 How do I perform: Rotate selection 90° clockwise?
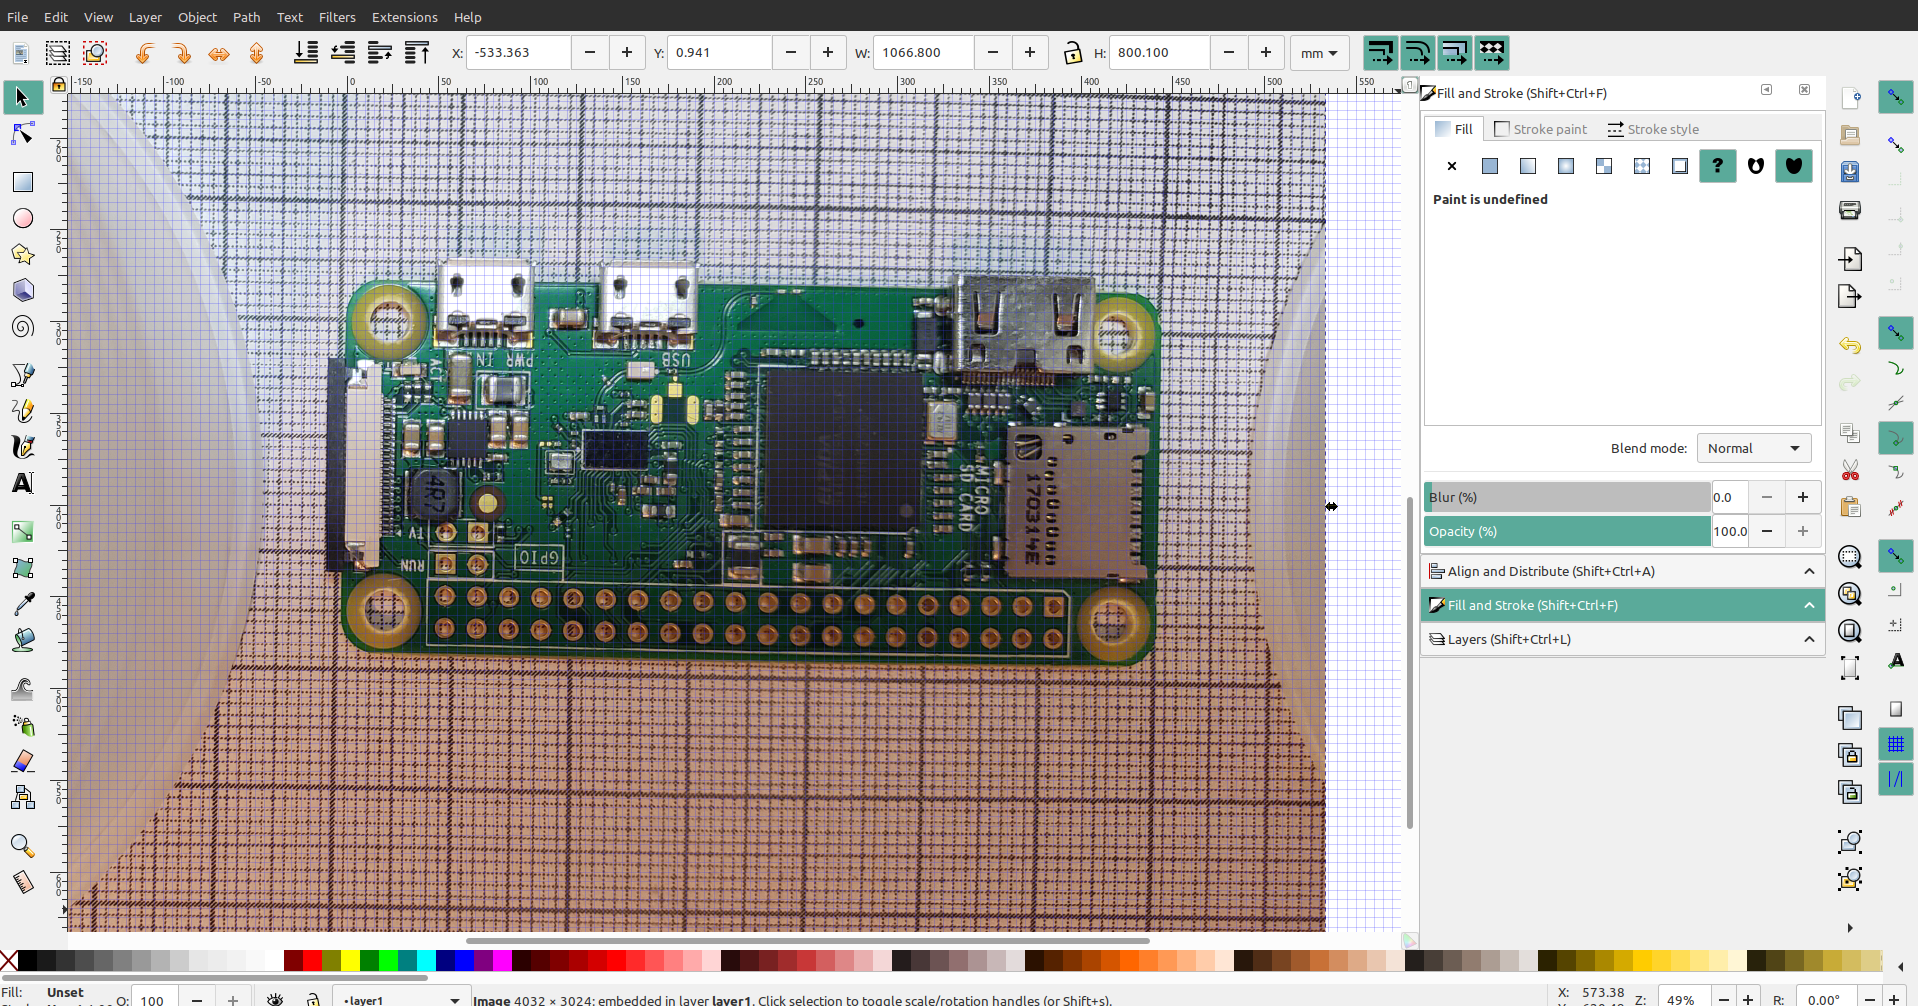point(181,53)
